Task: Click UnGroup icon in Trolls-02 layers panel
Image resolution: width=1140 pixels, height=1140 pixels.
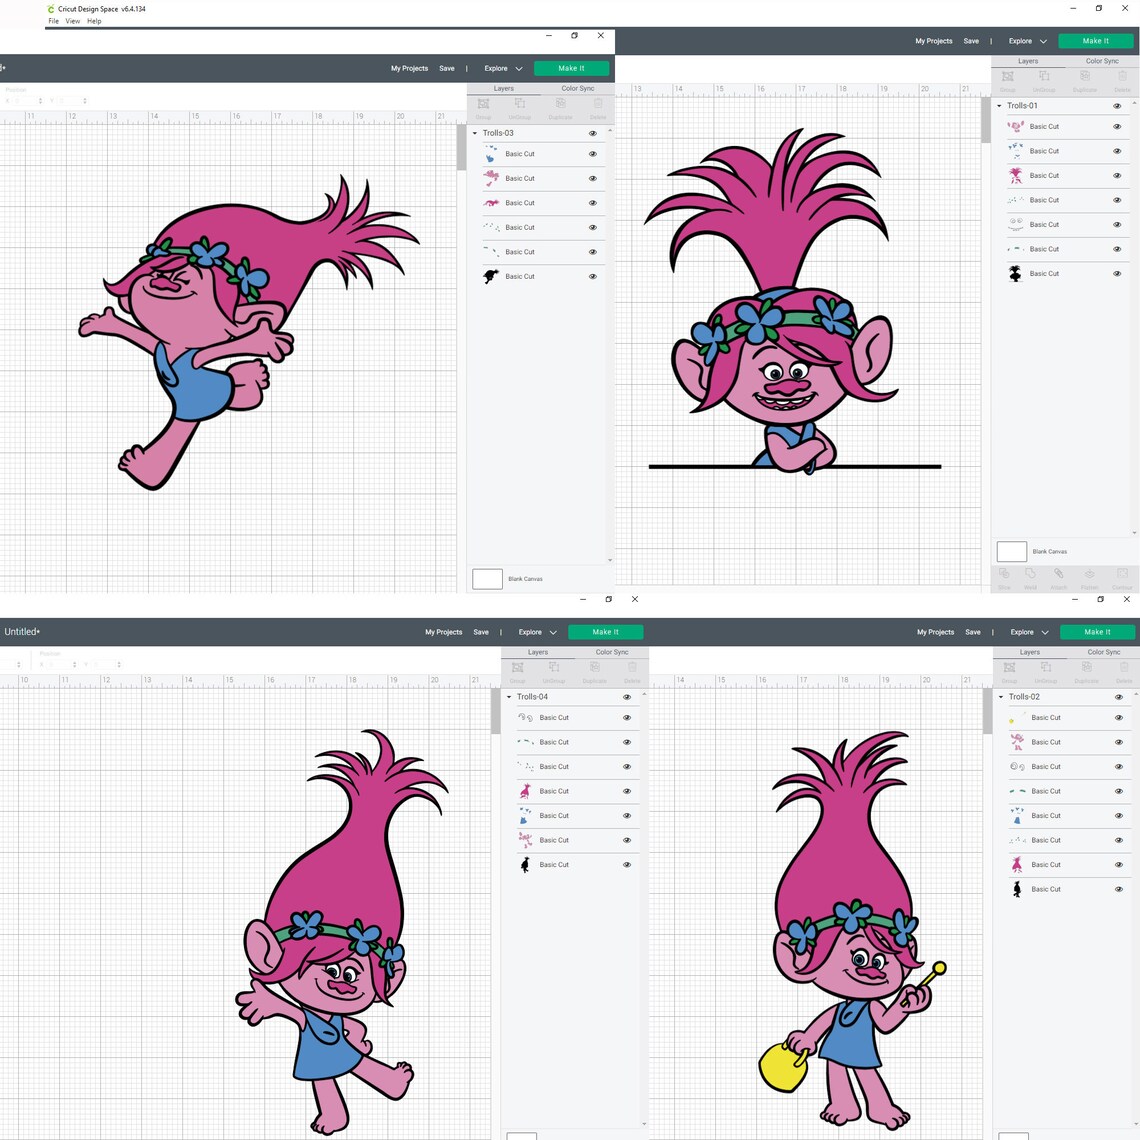Action: [1045, 668]
